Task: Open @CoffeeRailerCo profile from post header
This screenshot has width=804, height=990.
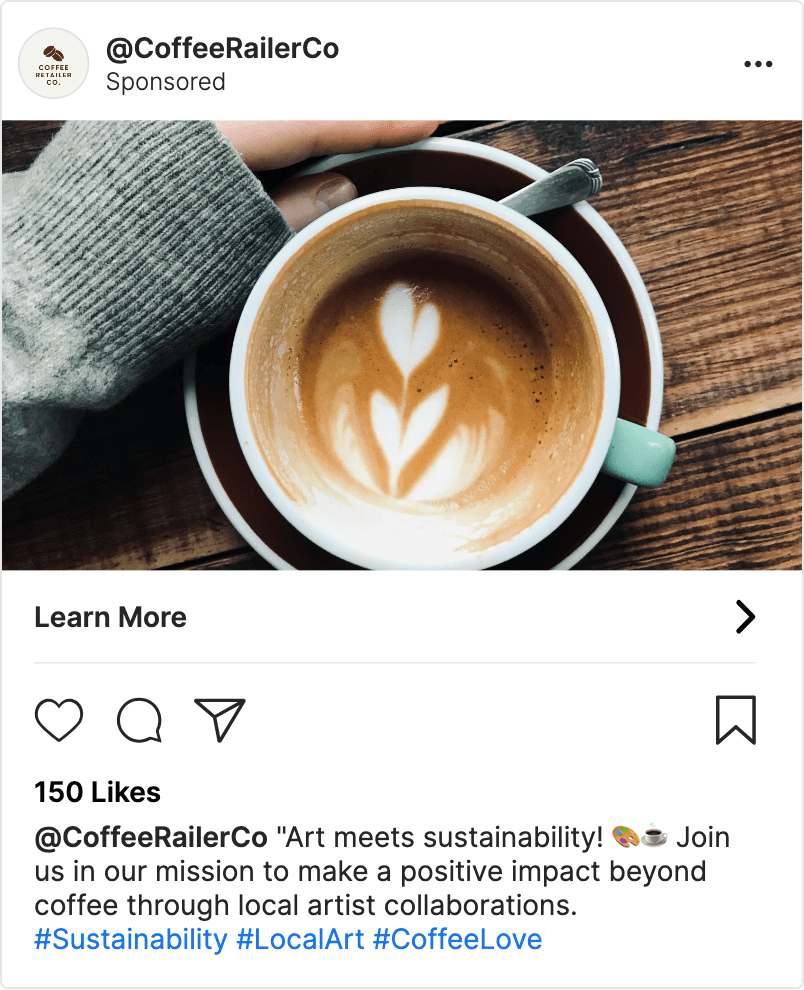Action: [222, 48]
